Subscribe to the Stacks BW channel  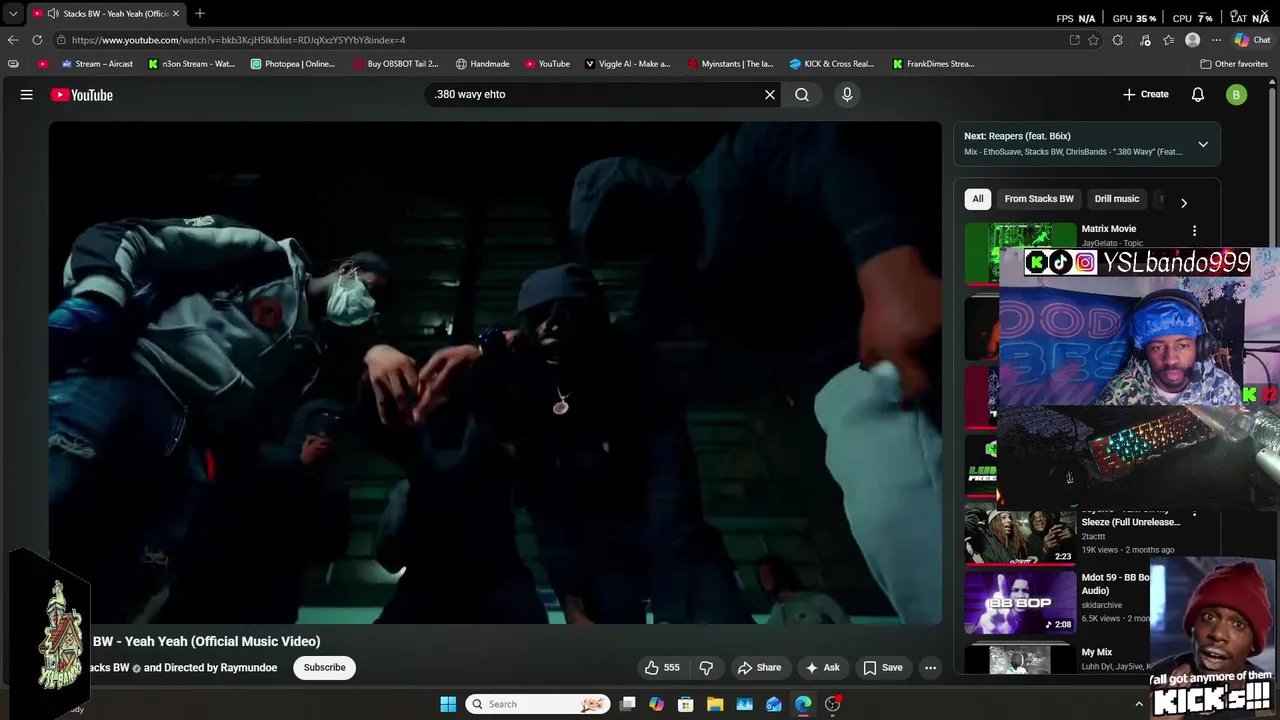(x=324, y=668)
